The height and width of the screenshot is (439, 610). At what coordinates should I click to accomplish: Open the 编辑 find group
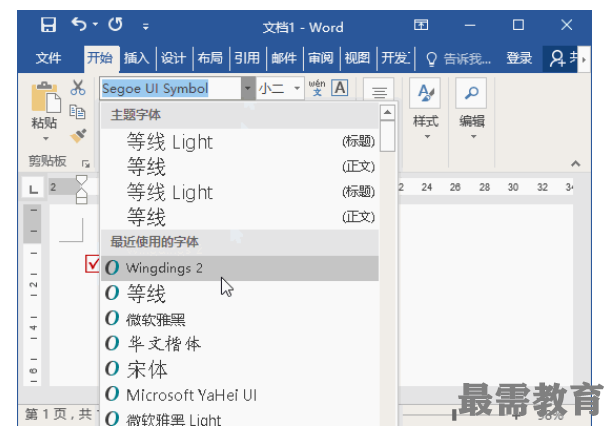[472, 110]
